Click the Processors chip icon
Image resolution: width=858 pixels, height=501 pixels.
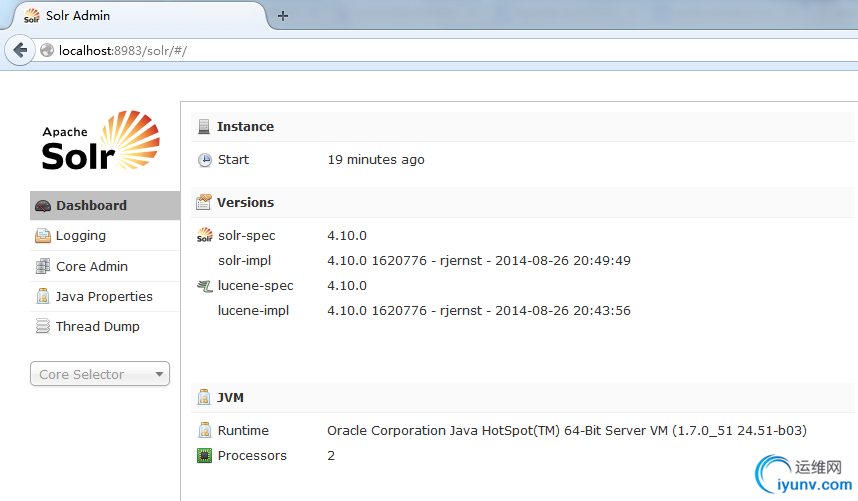pos(204,455)
